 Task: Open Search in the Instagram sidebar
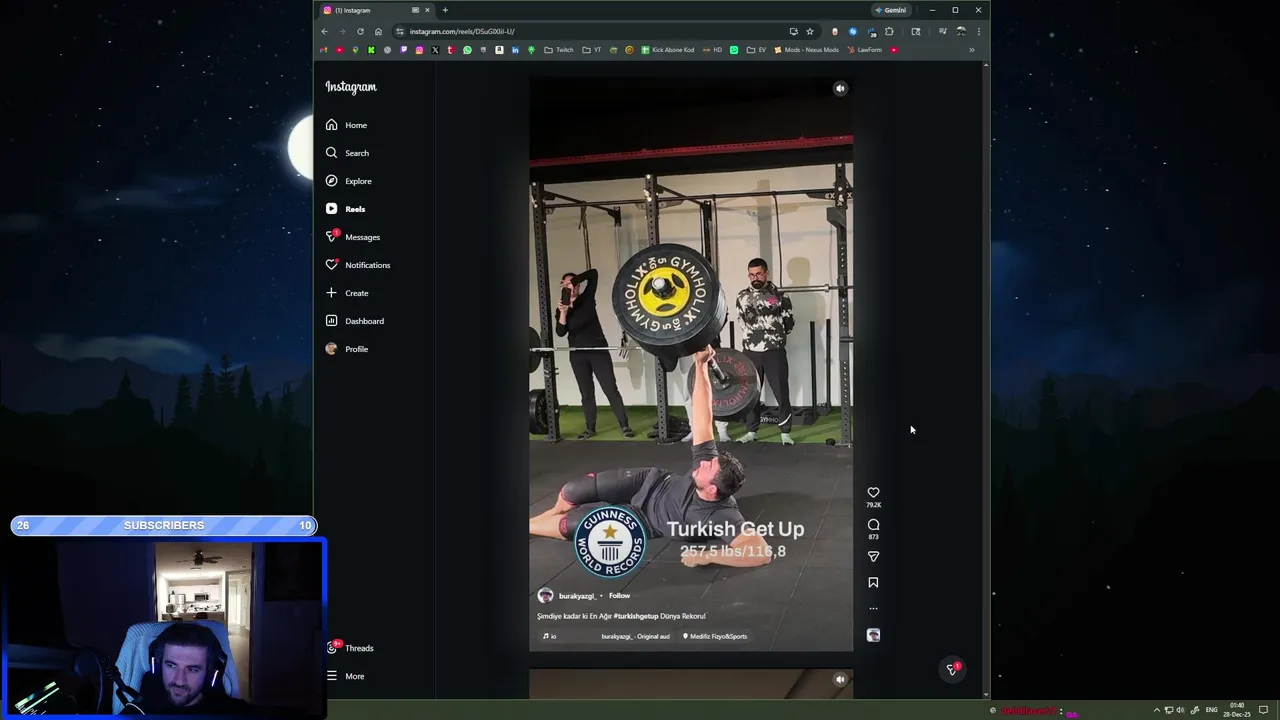click(347, 153)
